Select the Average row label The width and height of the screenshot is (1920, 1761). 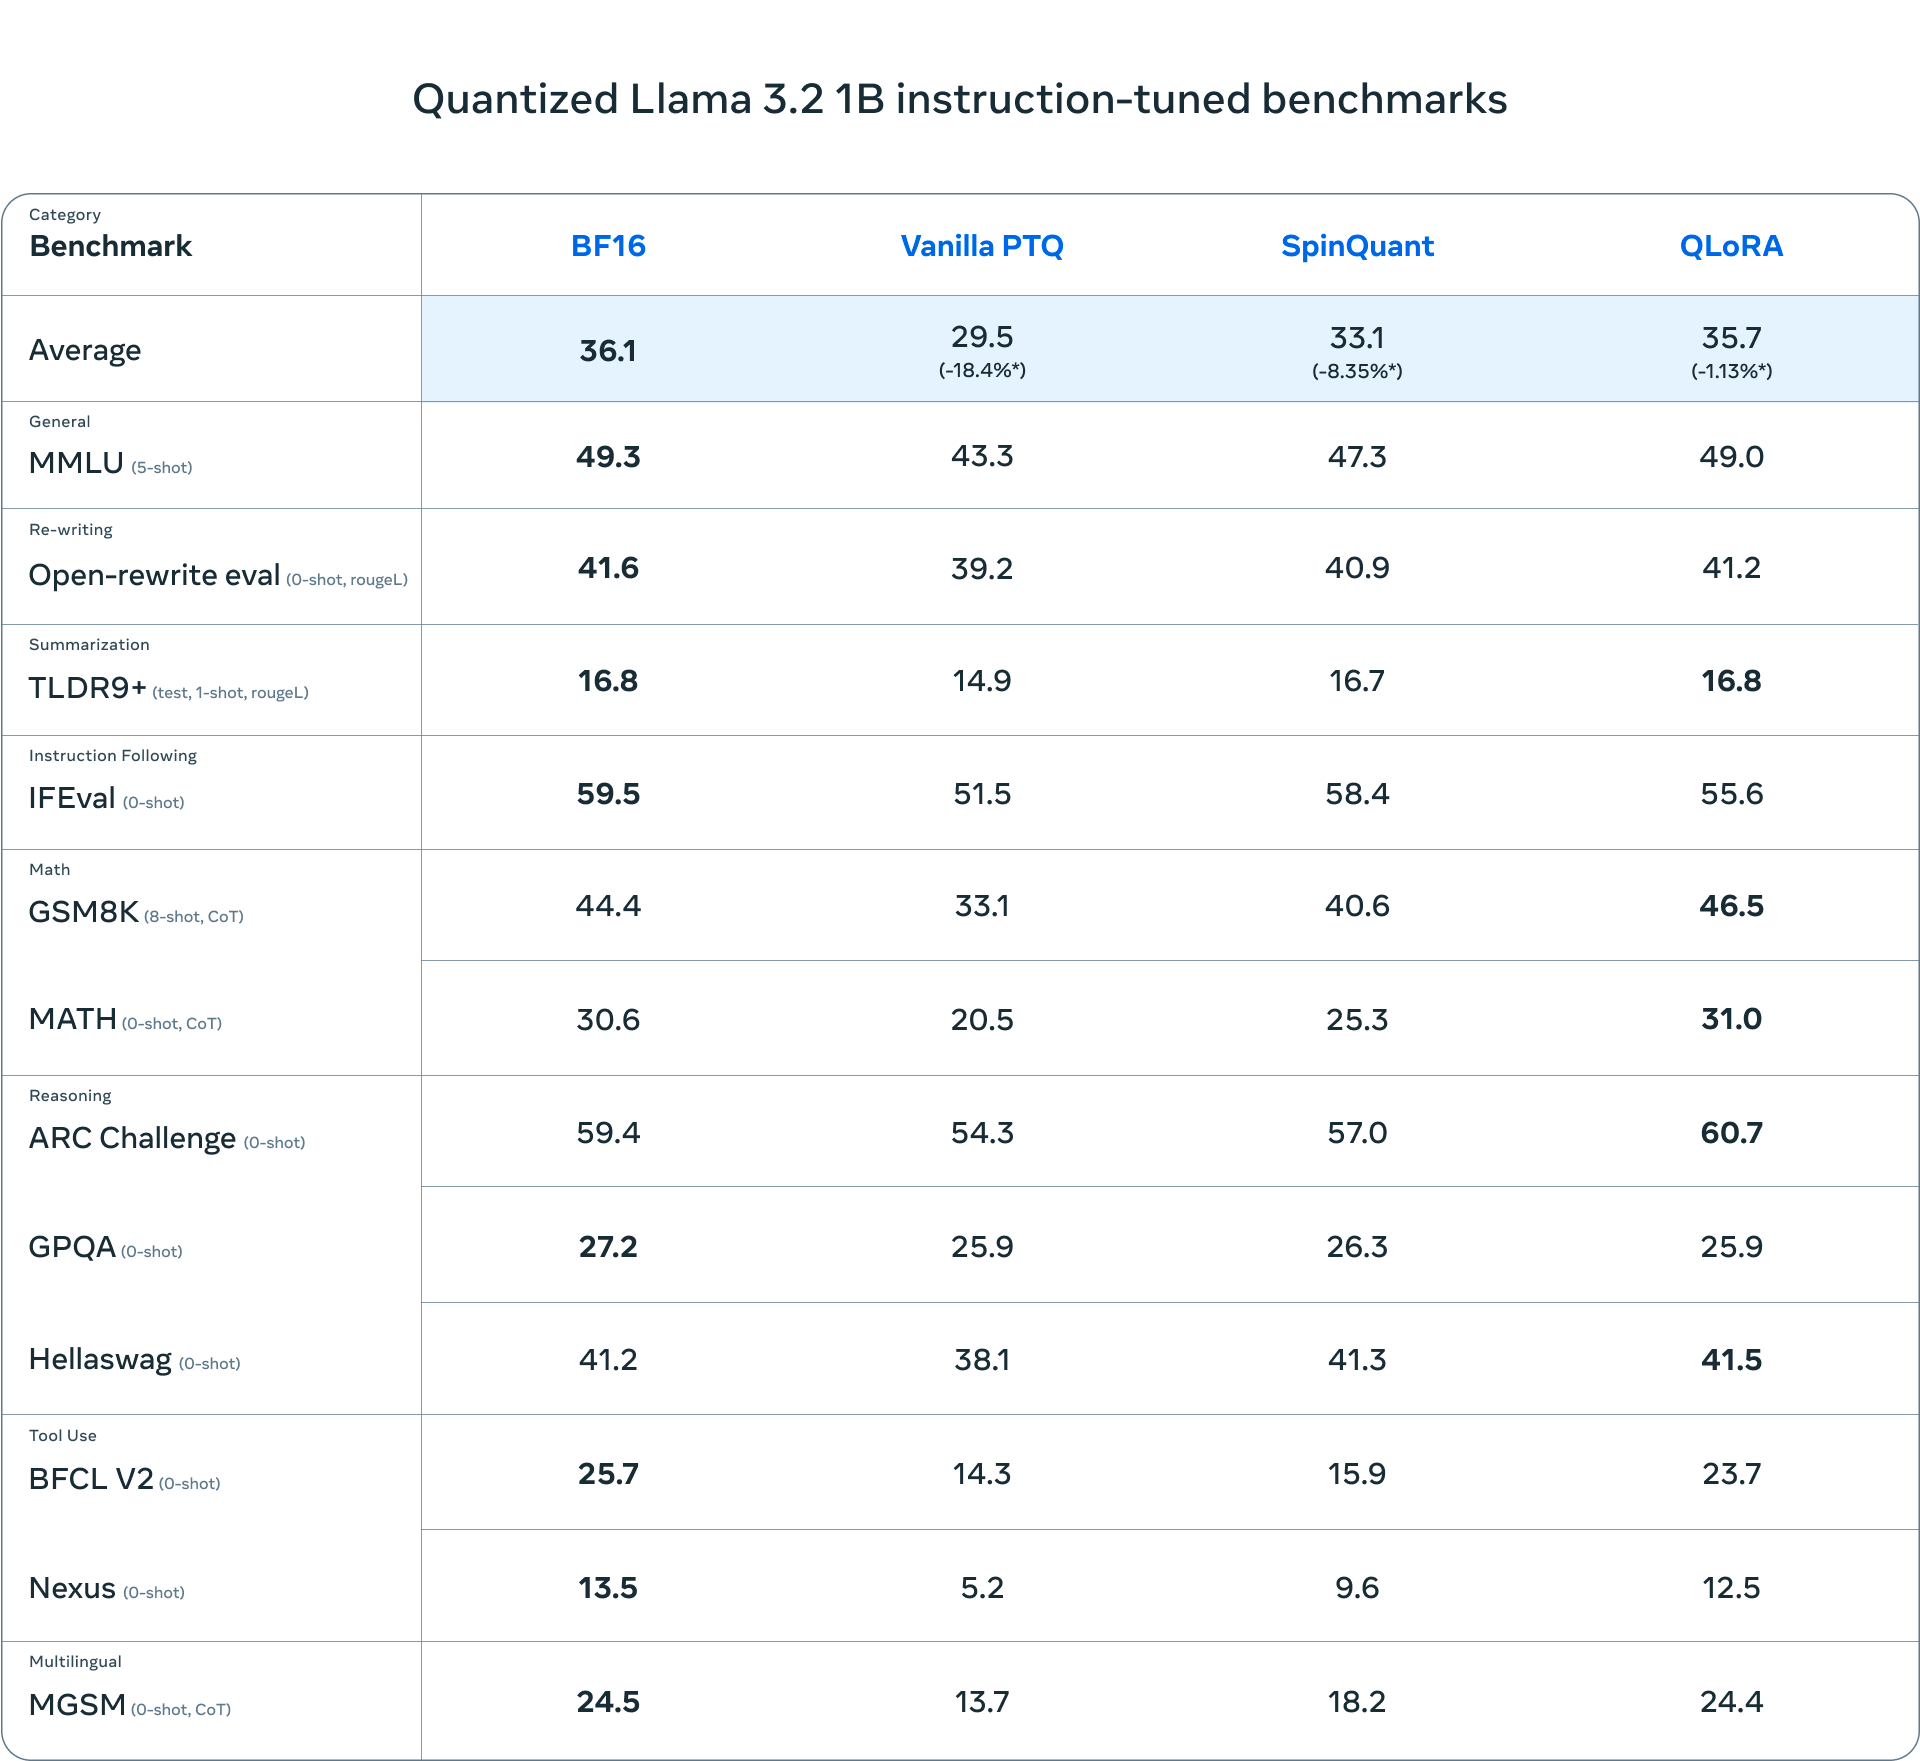click(x=85, y=350)
